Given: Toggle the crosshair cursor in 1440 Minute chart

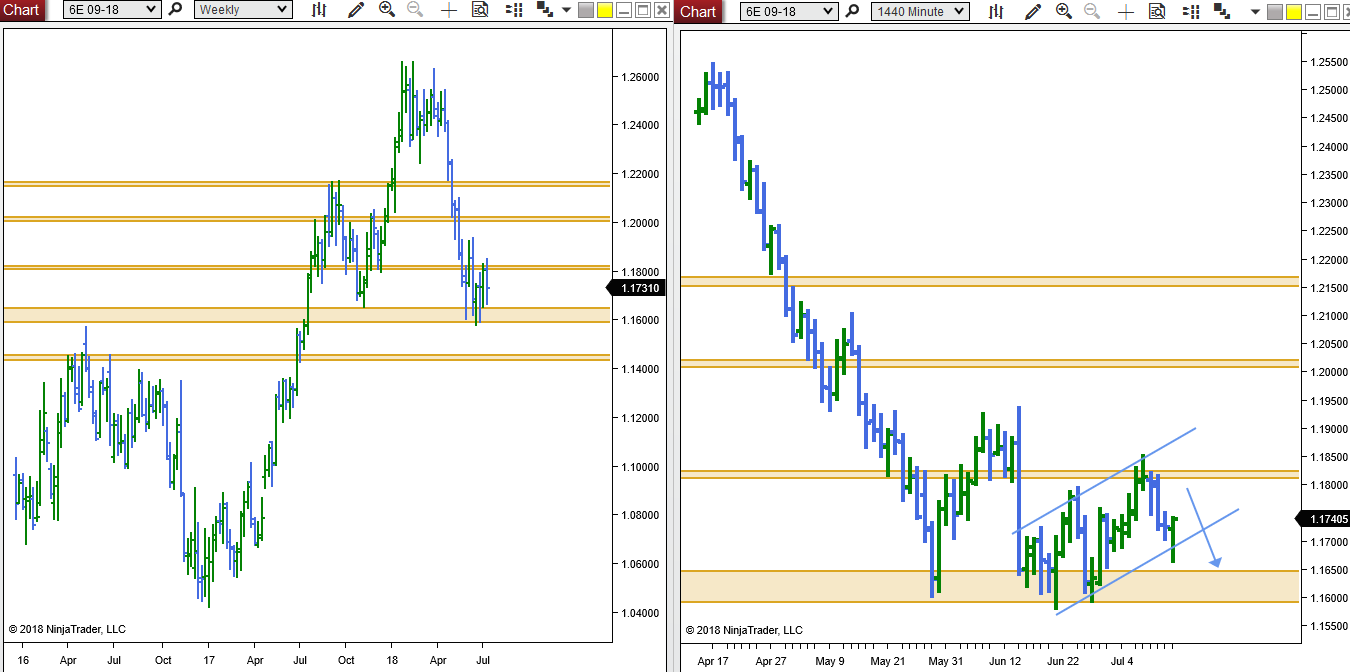Looking at the screenshot, I should (x=1127, y=11).
